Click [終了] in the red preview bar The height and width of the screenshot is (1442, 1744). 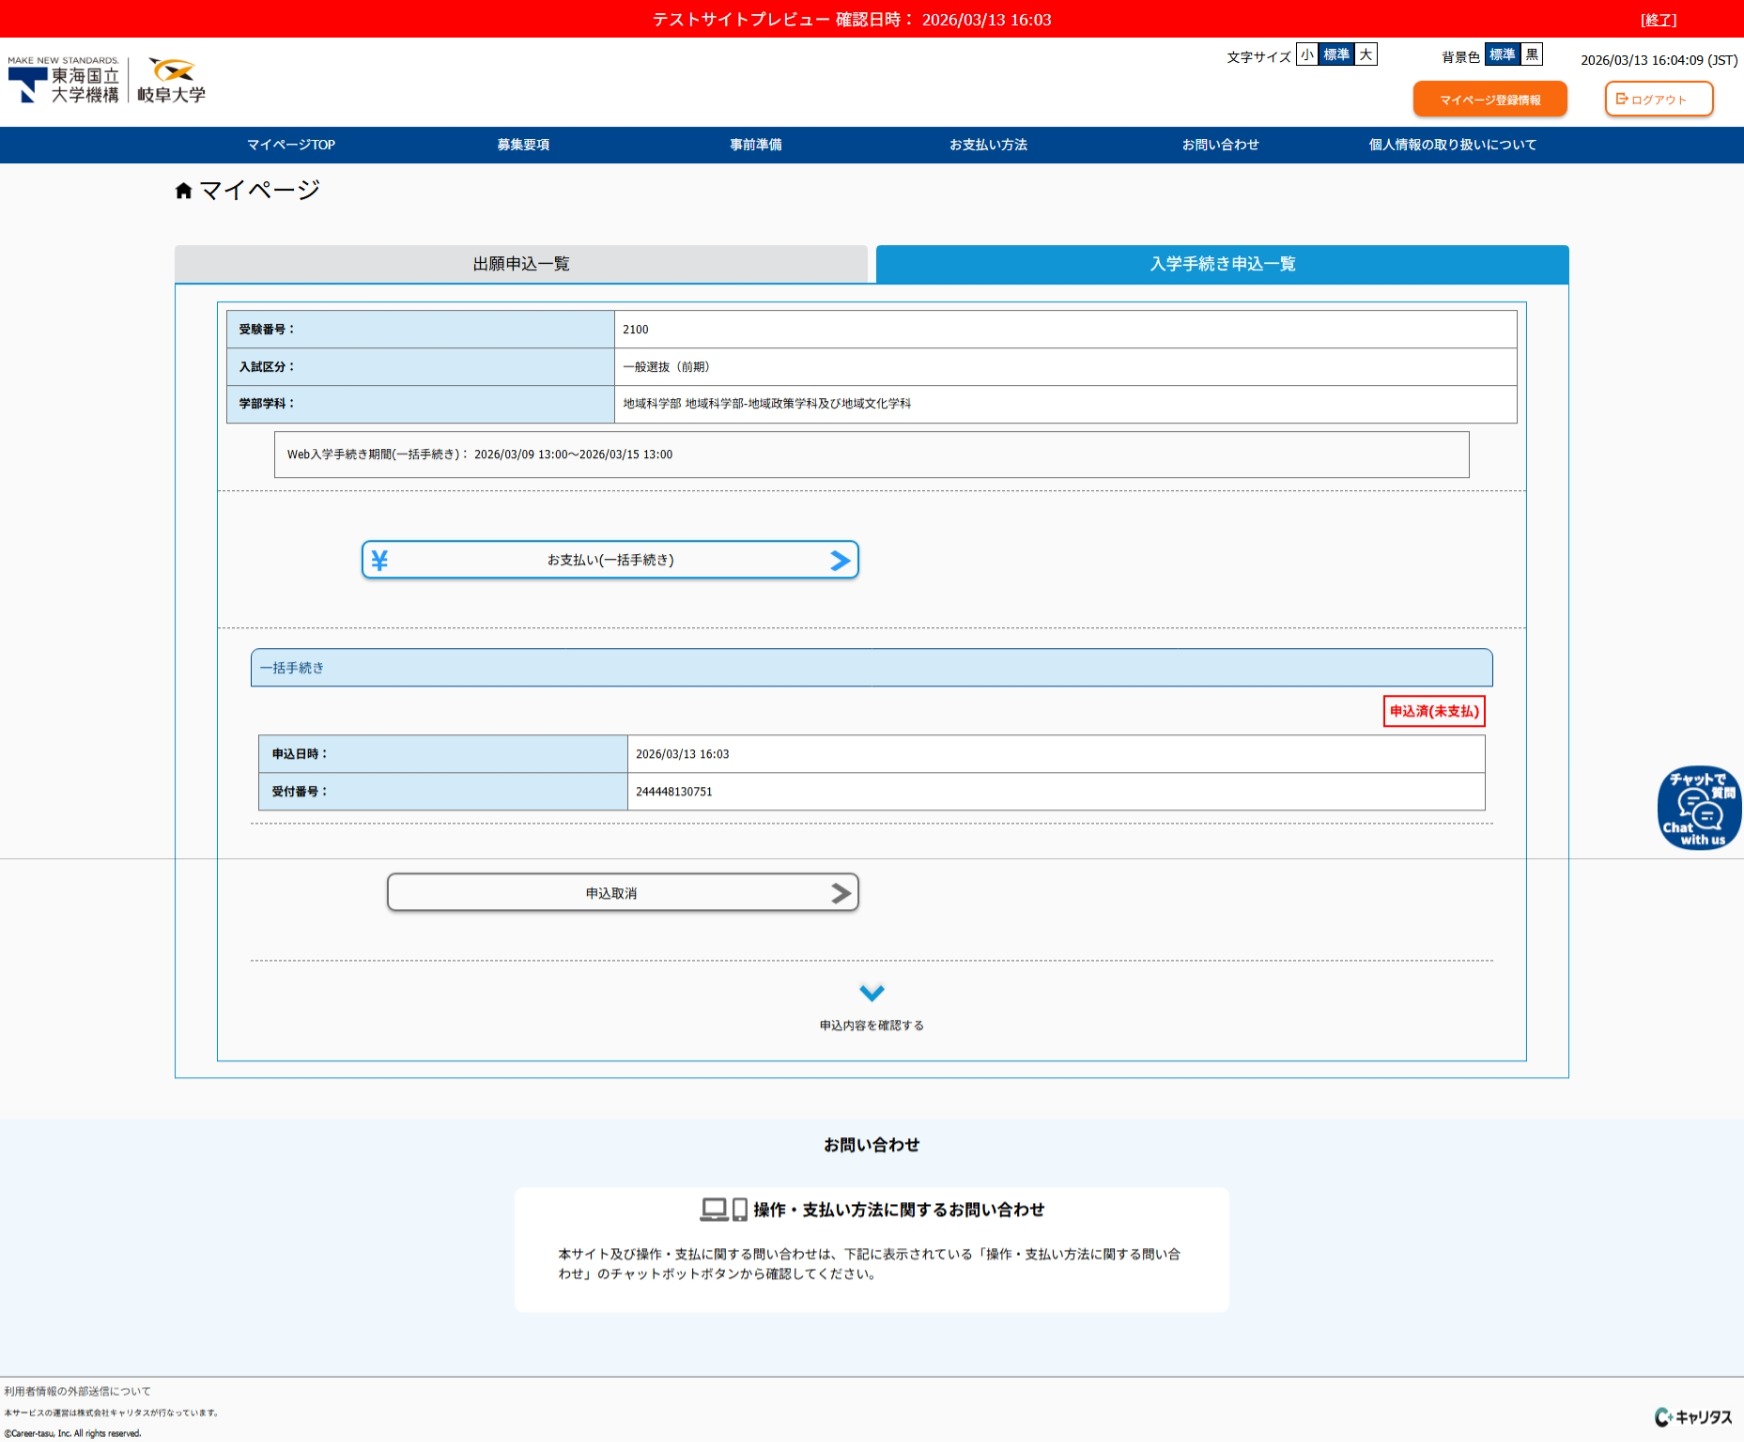pyautogui.click(x=1659, y=20)
